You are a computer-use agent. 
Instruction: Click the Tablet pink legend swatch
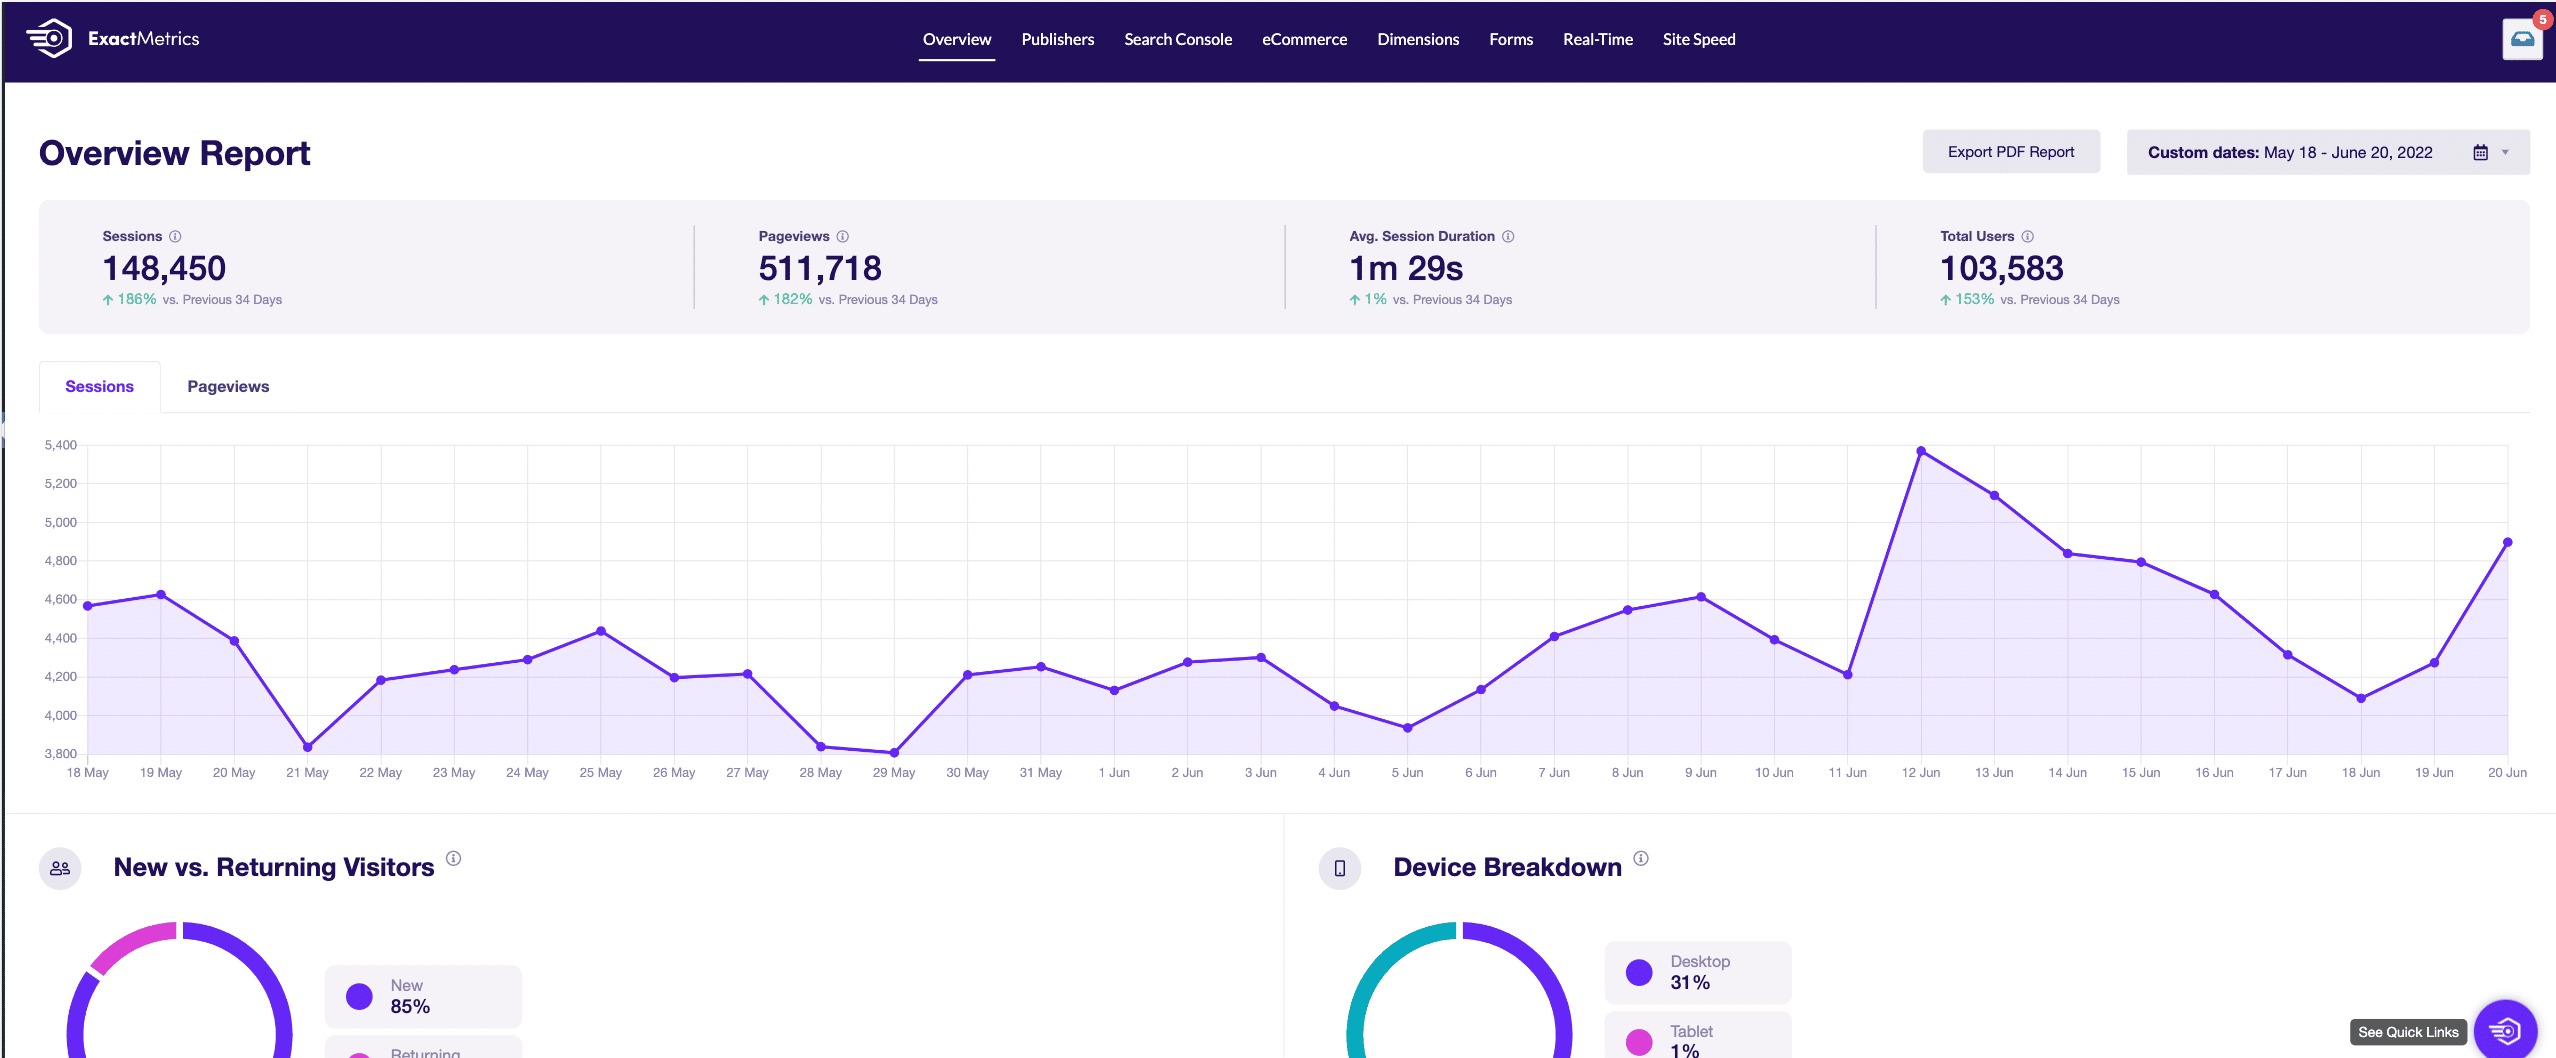click(1639, 1042)
